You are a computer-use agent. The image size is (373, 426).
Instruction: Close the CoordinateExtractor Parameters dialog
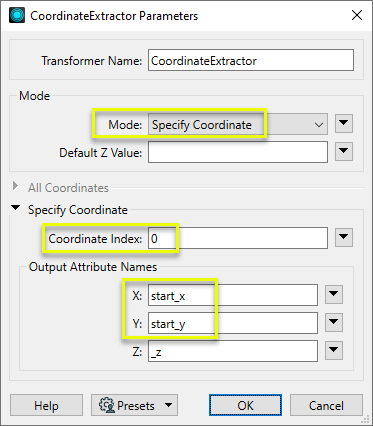pyautogui.click(x=357, y=15)
